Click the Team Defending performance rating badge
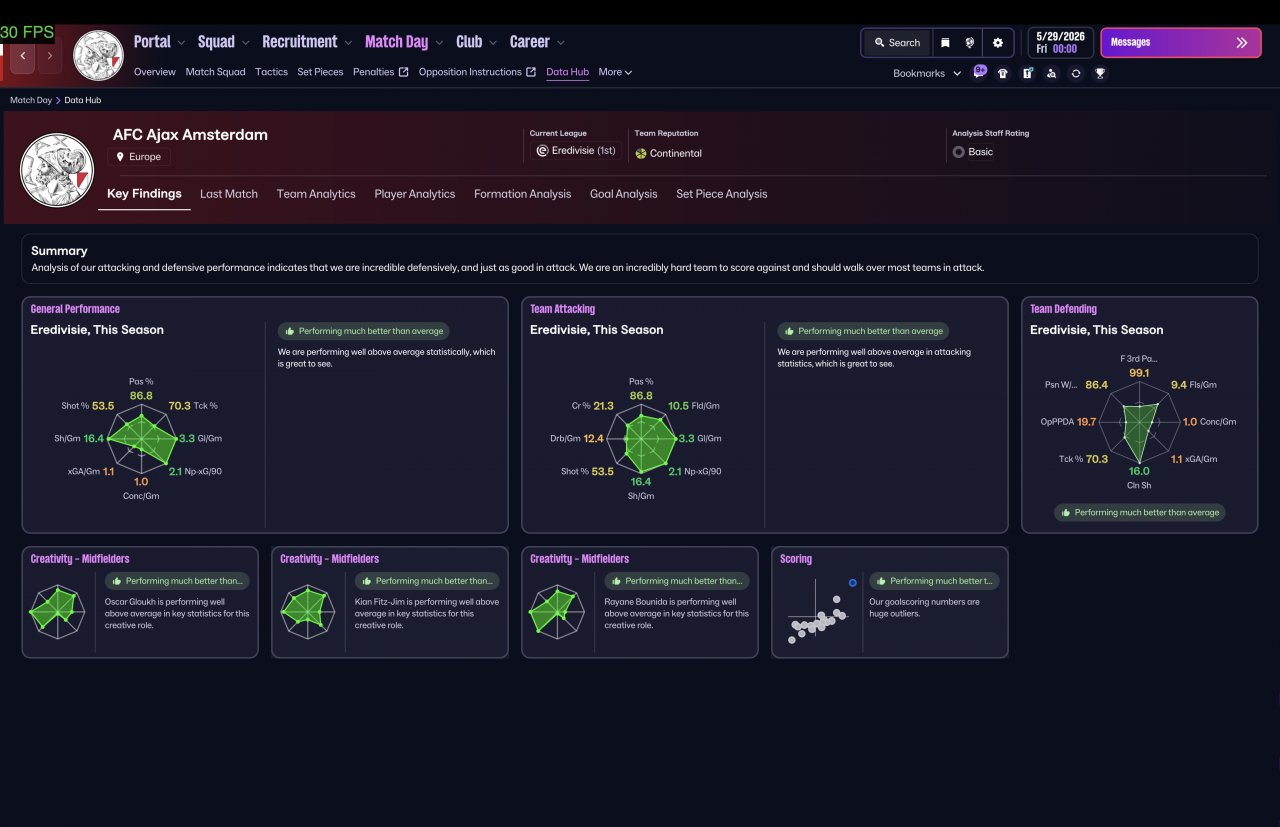Screen dimensions: 1280x827 [1140, 512]
